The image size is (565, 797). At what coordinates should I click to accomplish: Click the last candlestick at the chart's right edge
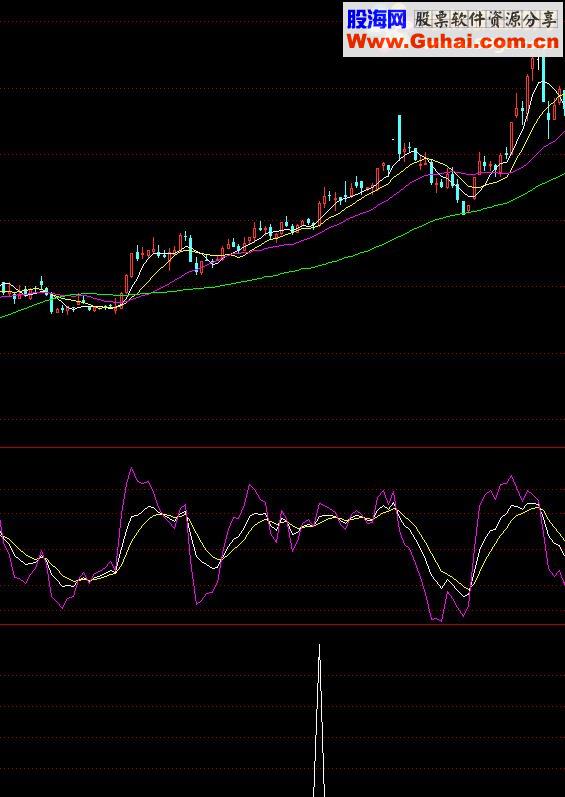pos(563,101)
